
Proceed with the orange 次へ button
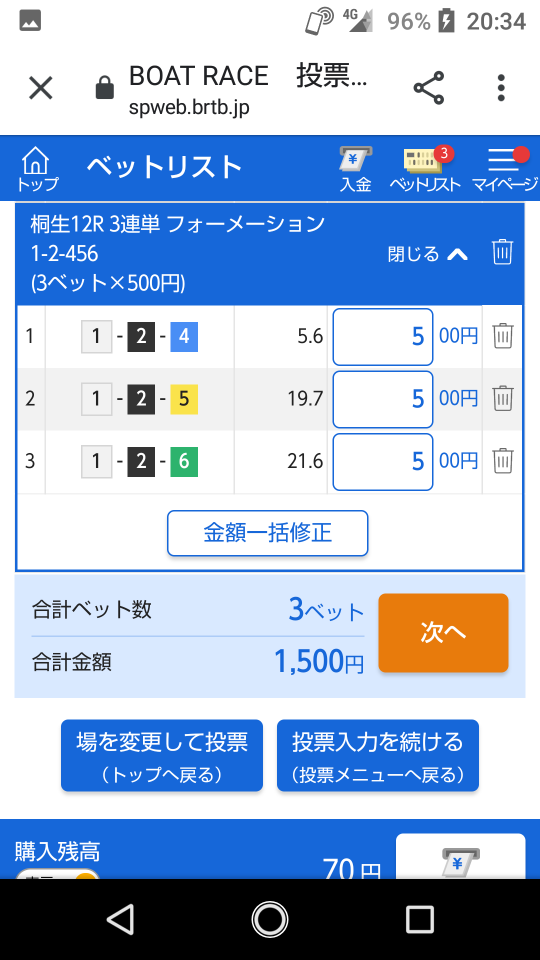pyautogui.click(x=443, y=633)
